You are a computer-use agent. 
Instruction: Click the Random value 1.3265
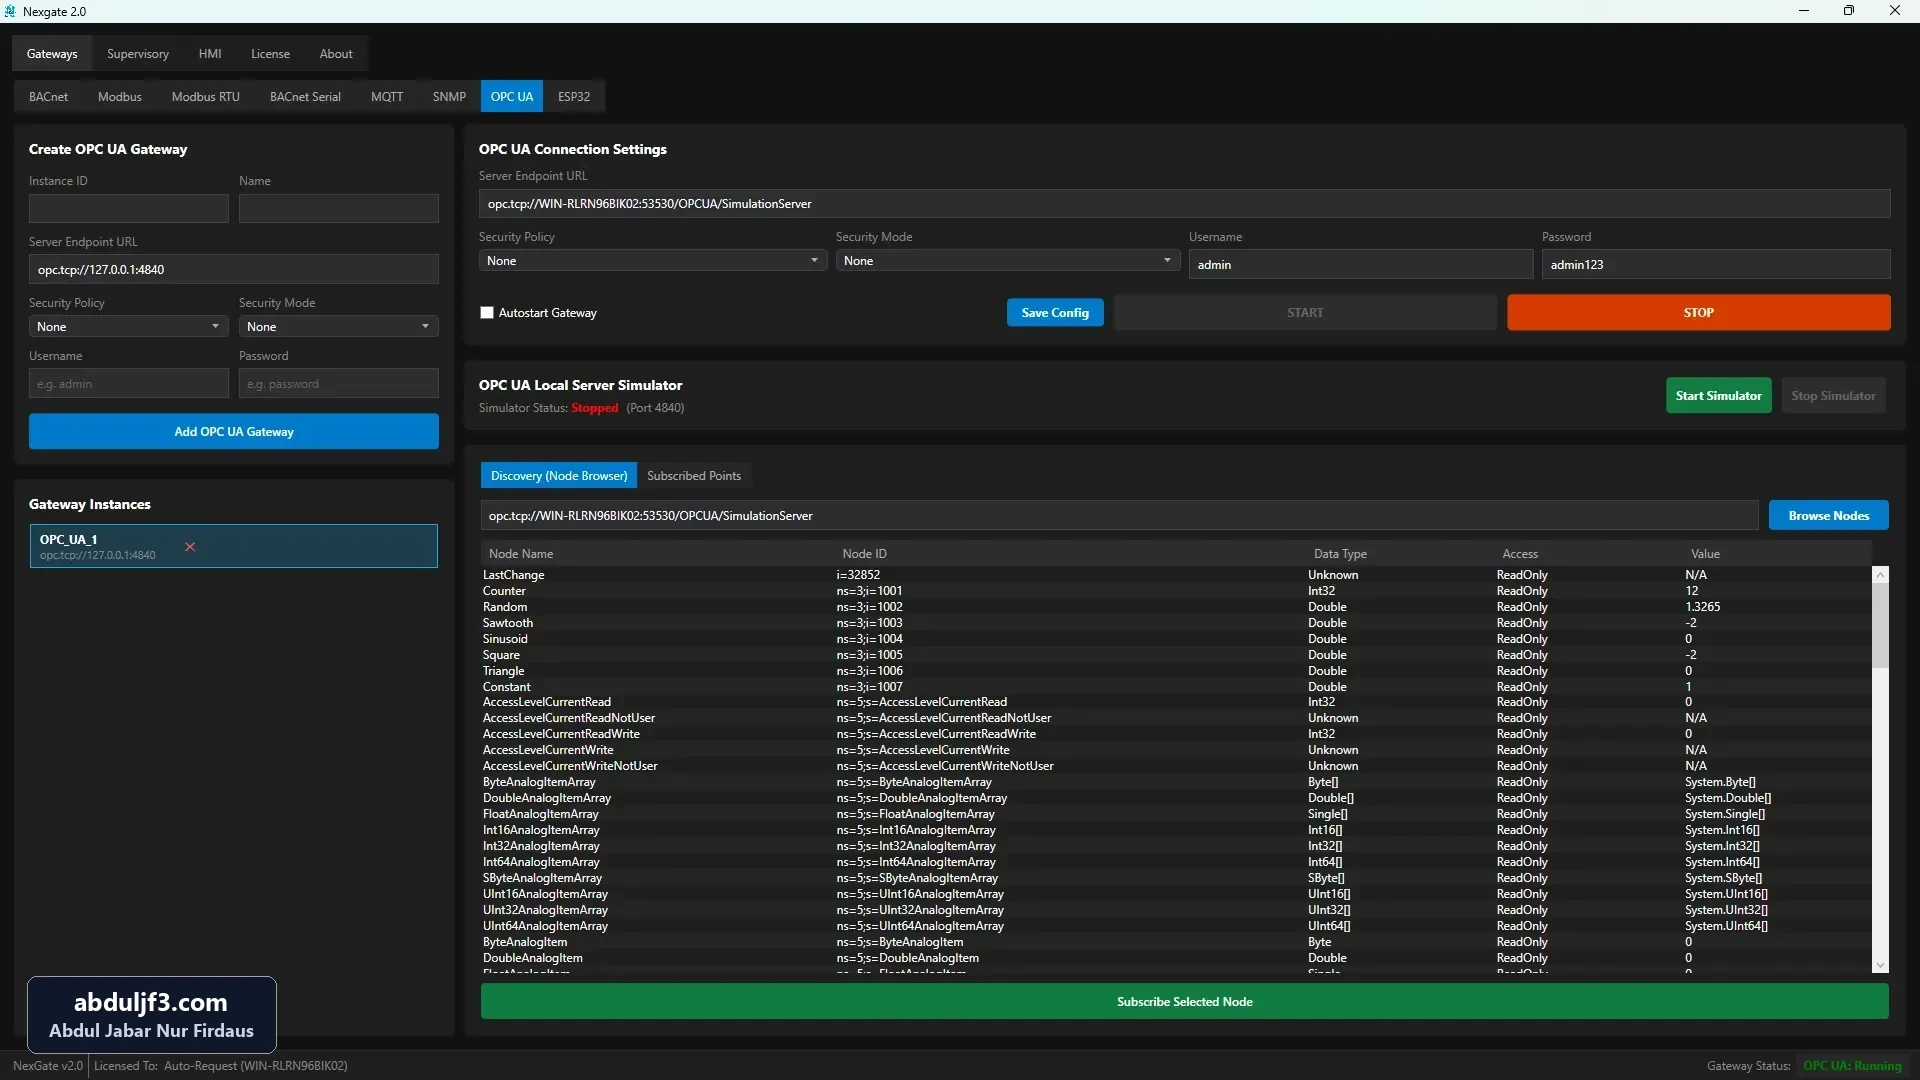coord(1702,607)
